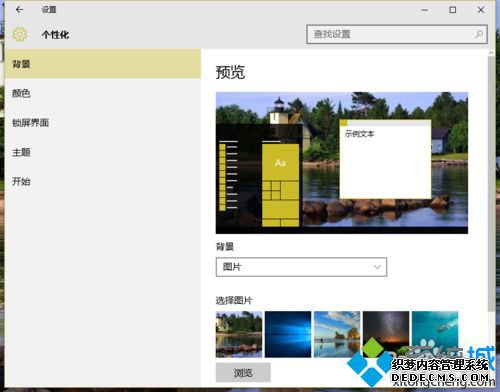This screenshot has width=500, height=392.
Task: Click the settings gear icon
Action: point(20,34)
